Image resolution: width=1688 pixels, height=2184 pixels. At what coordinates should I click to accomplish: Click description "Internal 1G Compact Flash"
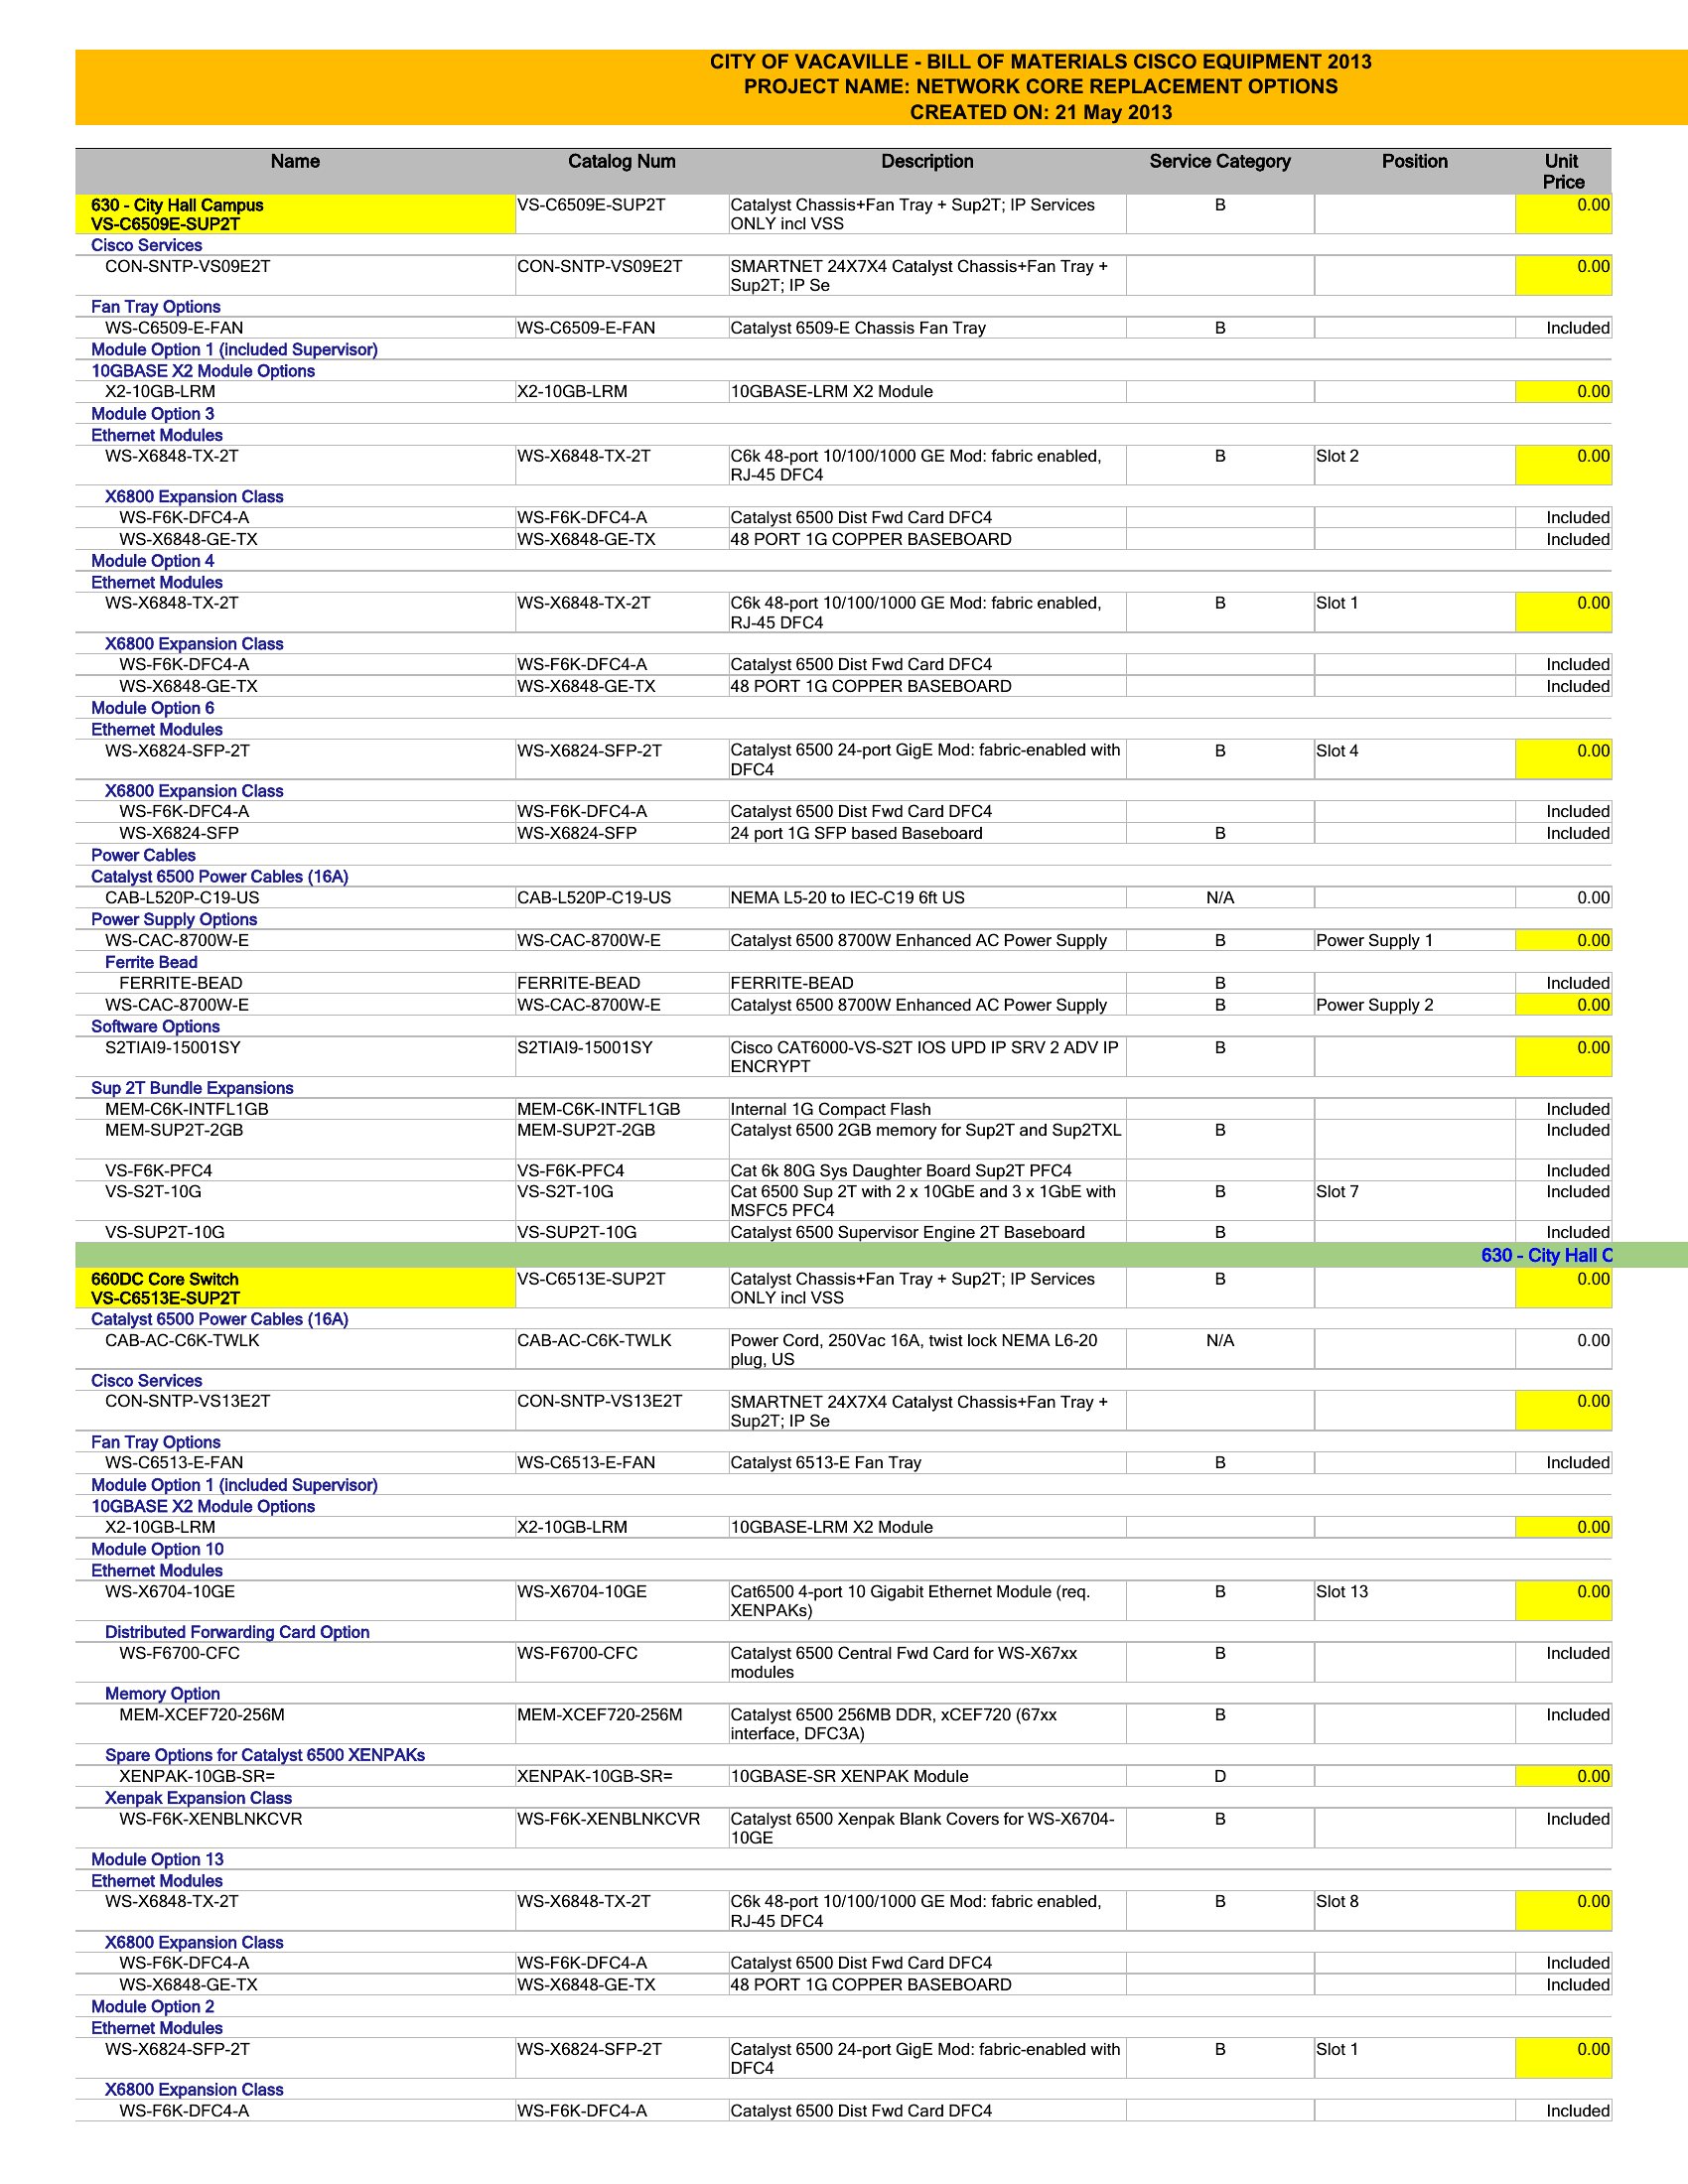click(830, 1109)
